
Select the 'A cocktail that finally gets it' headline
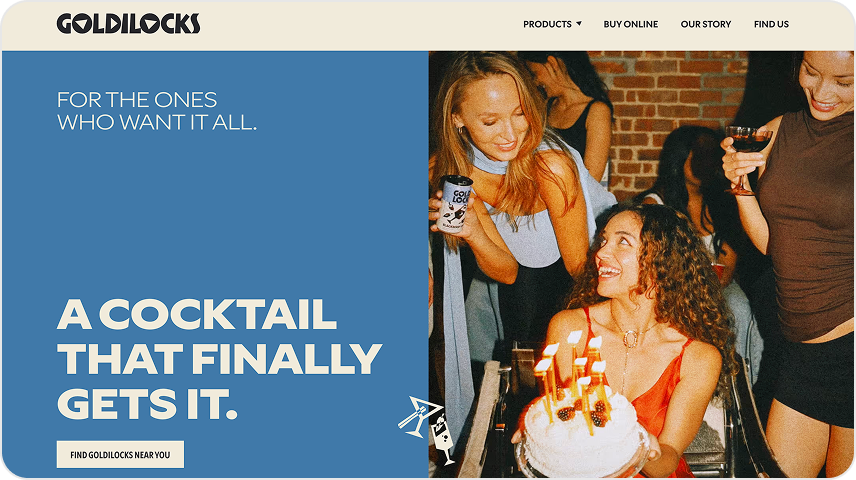219,359
